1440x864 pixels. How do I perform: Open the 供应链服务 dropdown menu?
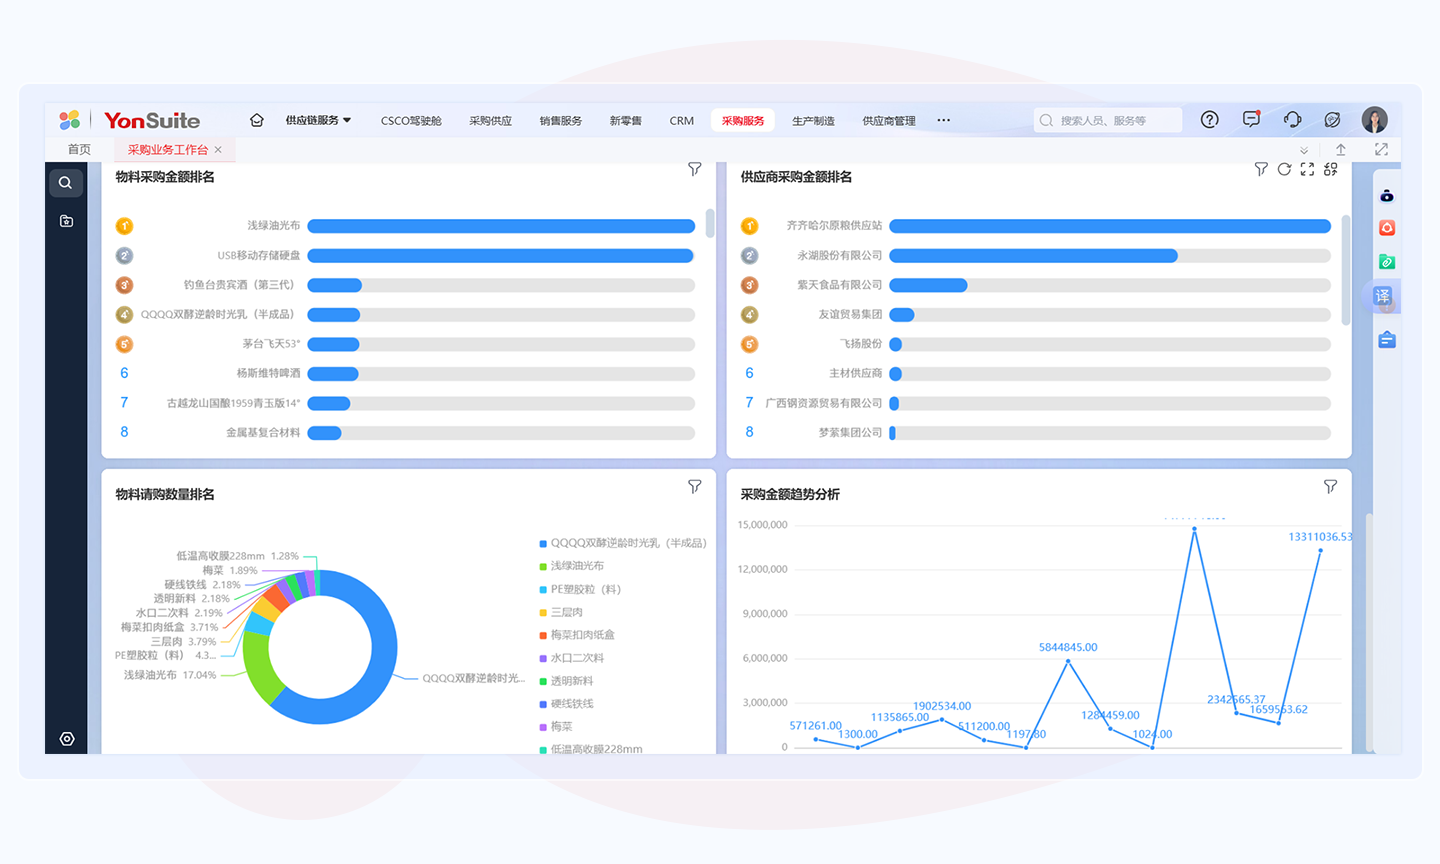coord(318,120)
